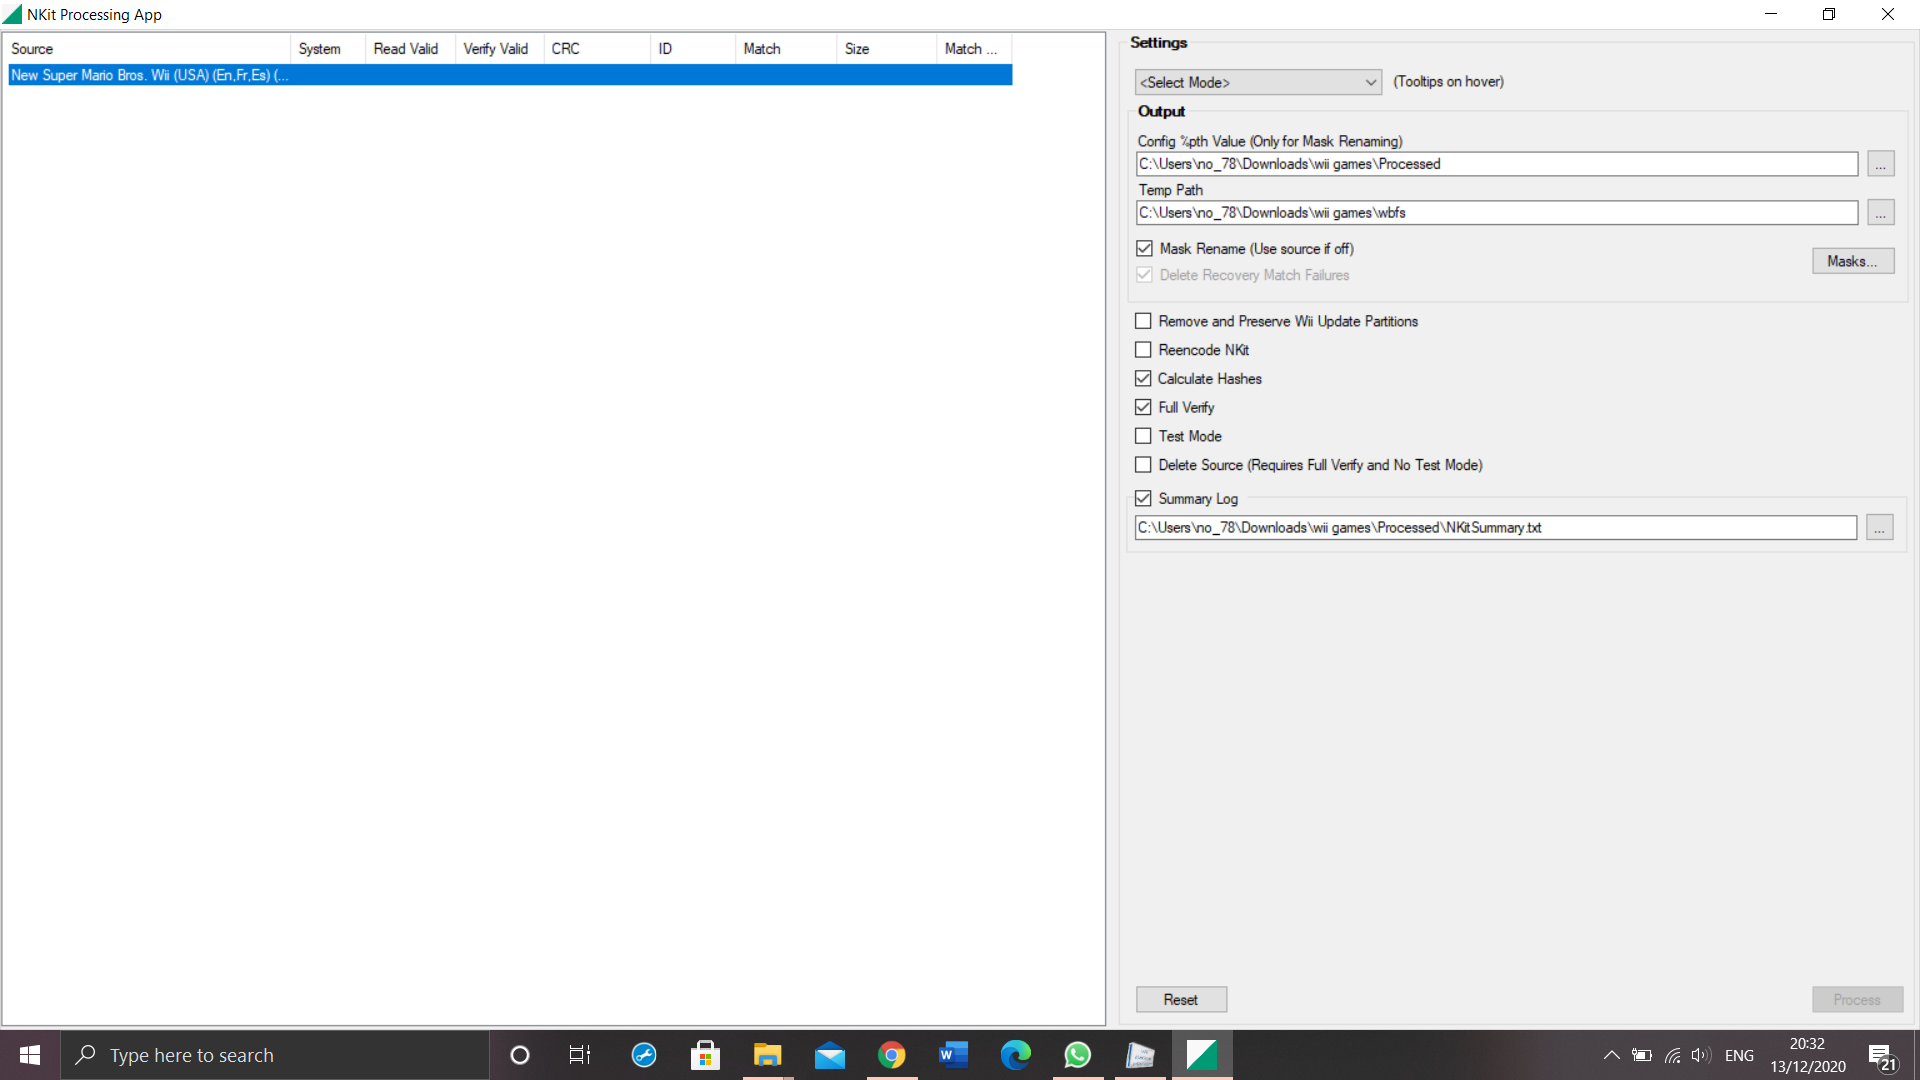Click the battery status tray icon
This screenshot has height=1080, width=1920.
coord(1642,1055)
